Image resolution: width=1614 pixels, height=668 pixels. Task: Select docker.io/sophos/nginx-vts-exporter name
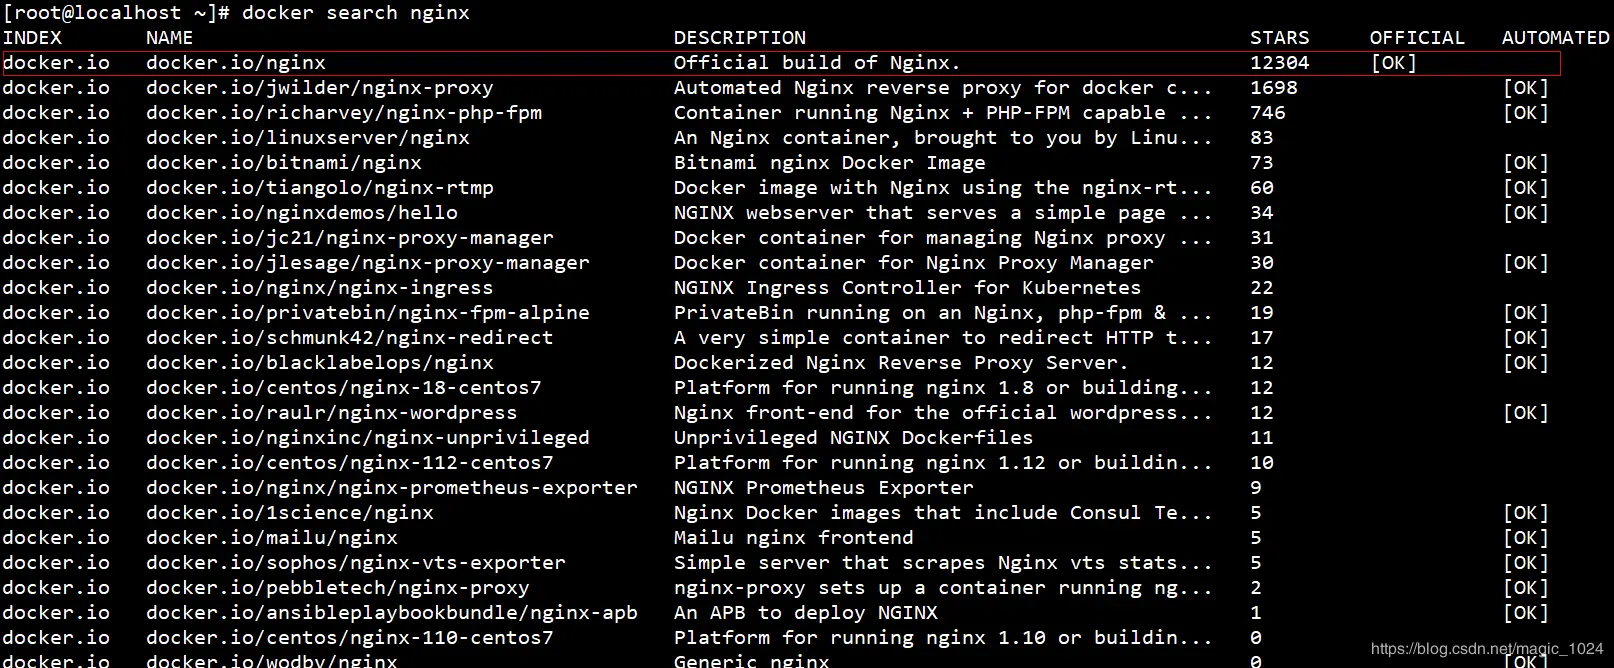point(356,563)
